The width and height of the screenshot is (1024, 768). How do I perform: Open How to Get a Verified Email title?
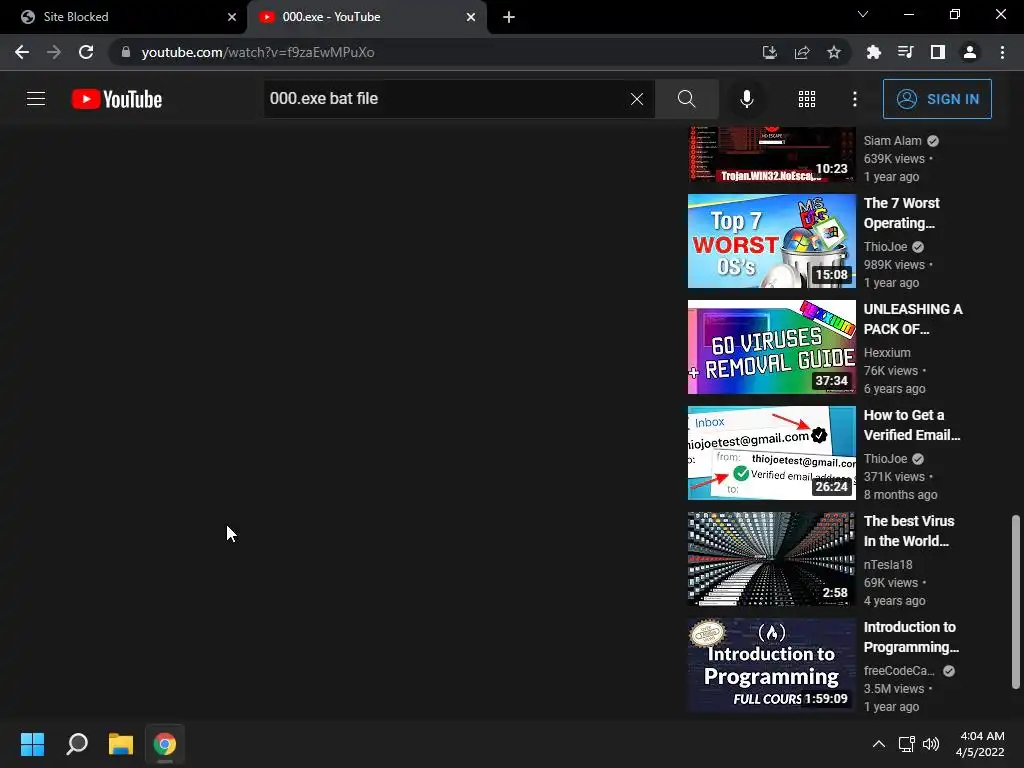pyautogui.click(x=912, y=424)
